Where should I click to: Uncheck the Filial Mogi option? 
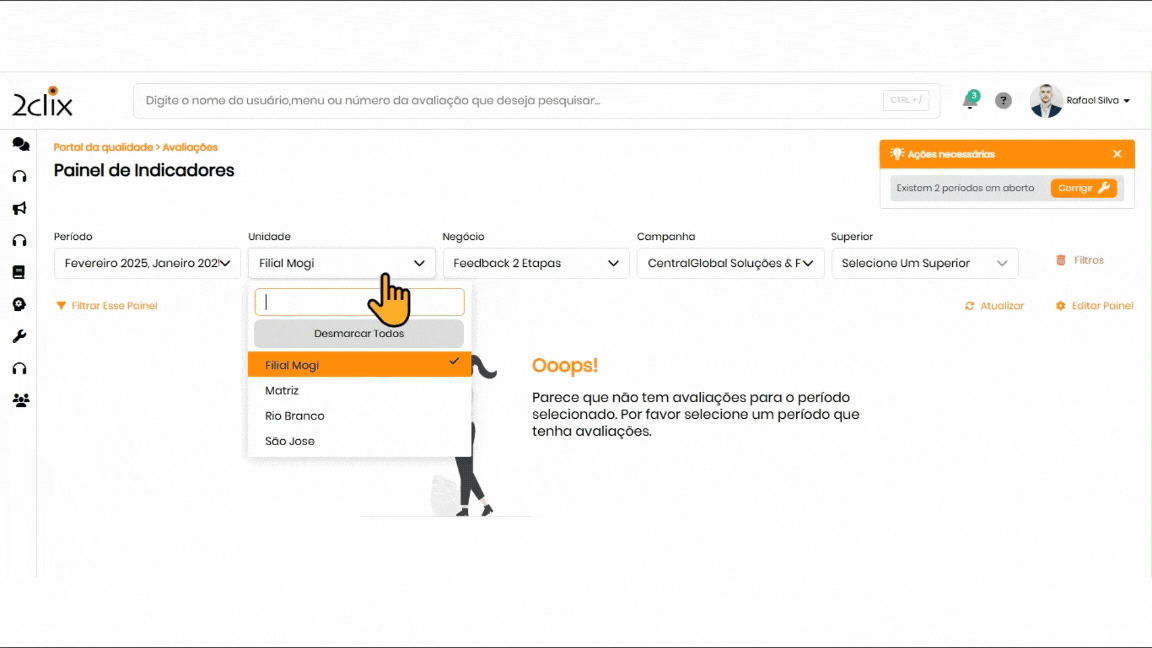pyautogui.click(x=359, y=365)
